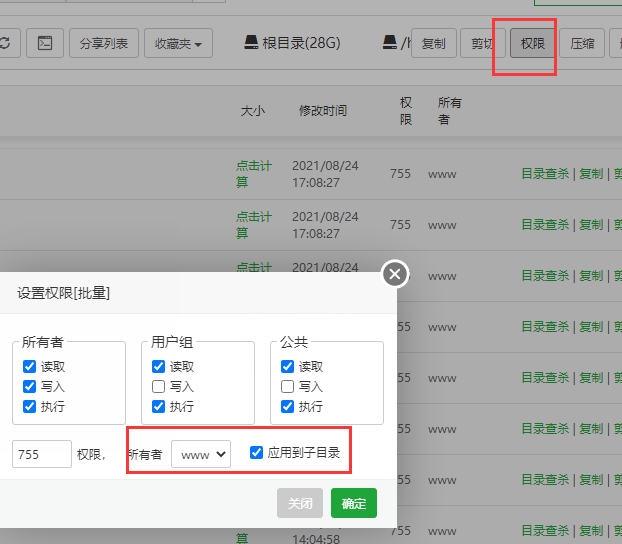The width and height of the screenshot is (622, 544).
Task: Click 复制 link in second row
Action: click(591, 225)
